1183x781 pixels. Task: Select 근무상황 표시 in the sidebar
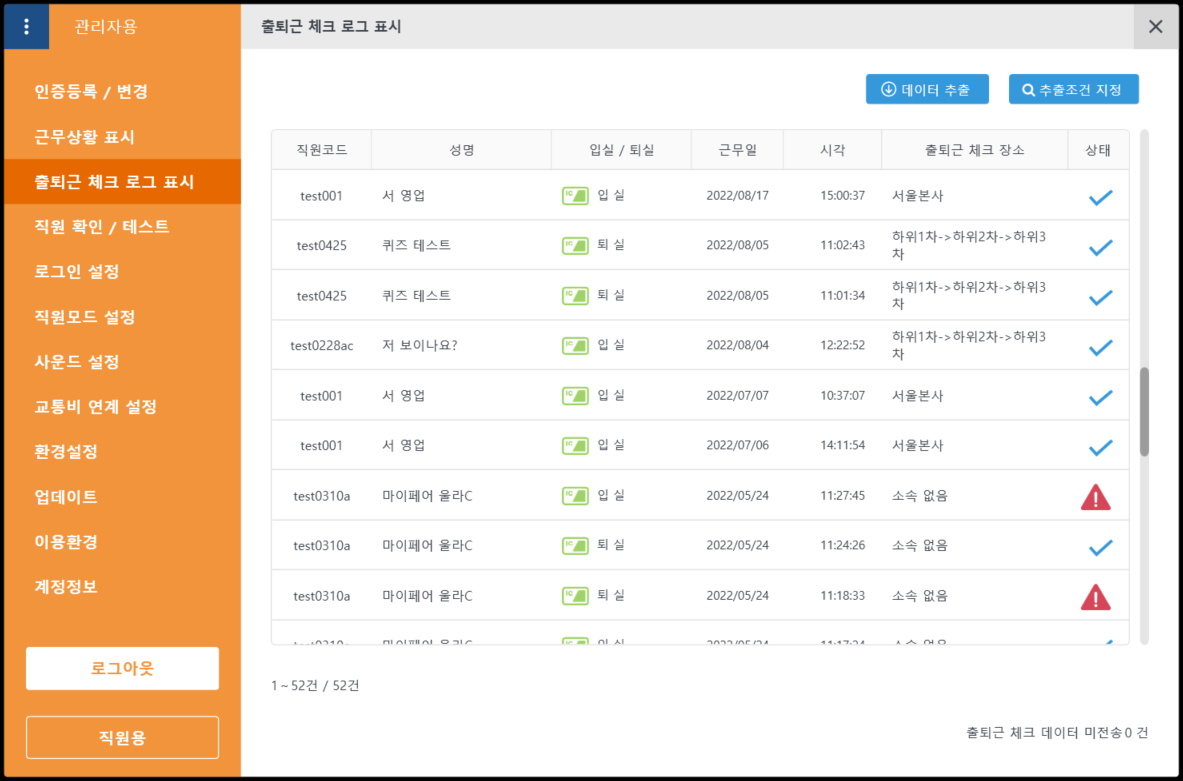click(84, 137)
